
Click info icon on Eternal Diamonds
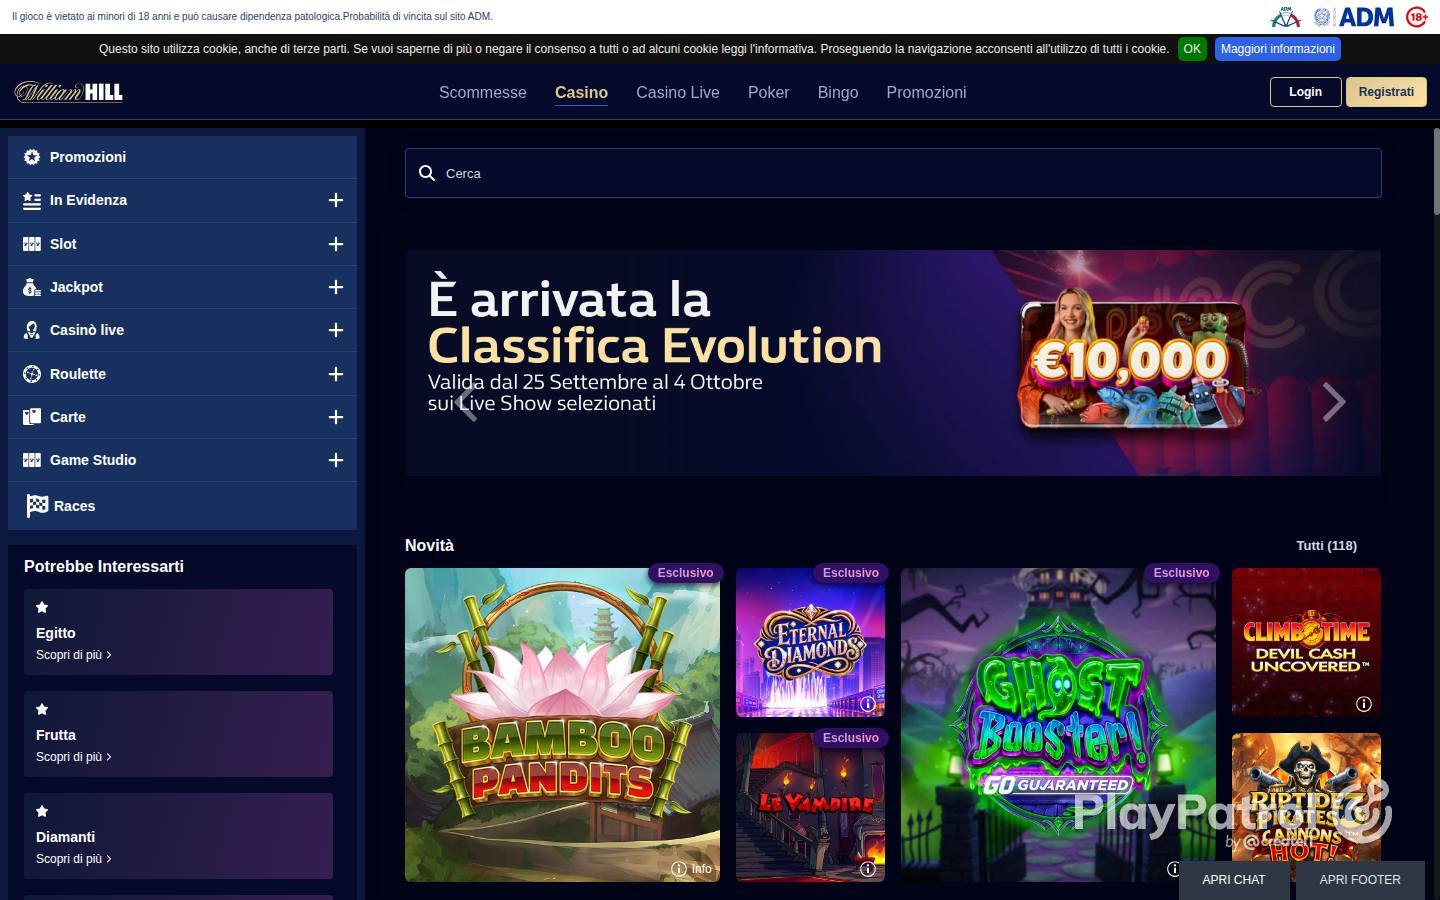coord(868,704)
